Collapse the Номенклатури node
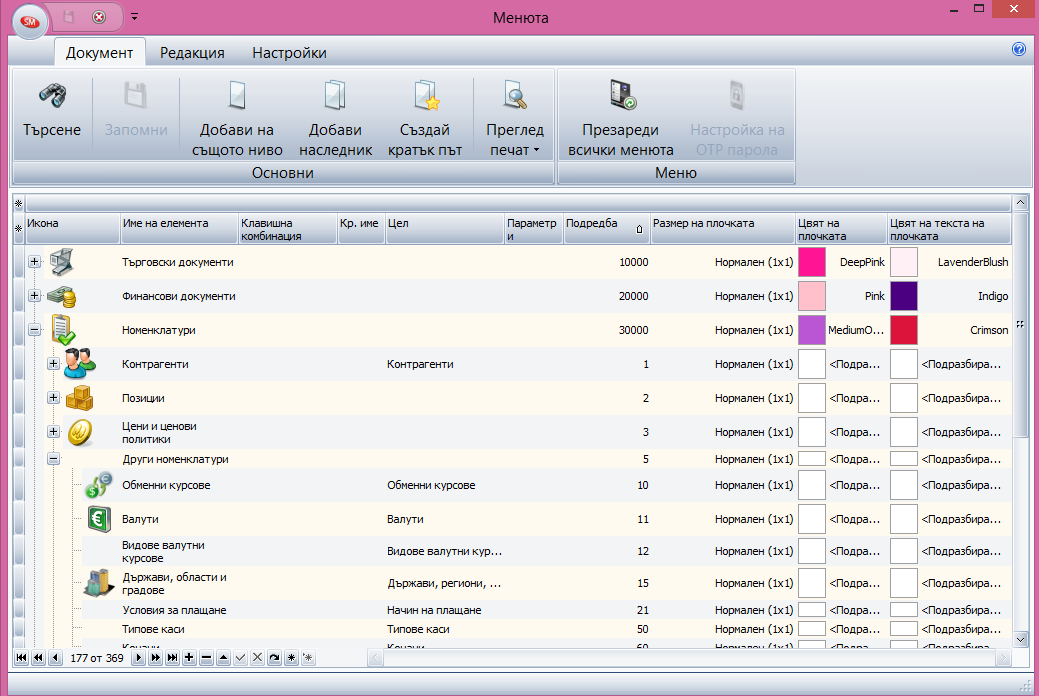Viewport: 1039px width, 696px height. point(34,329)
